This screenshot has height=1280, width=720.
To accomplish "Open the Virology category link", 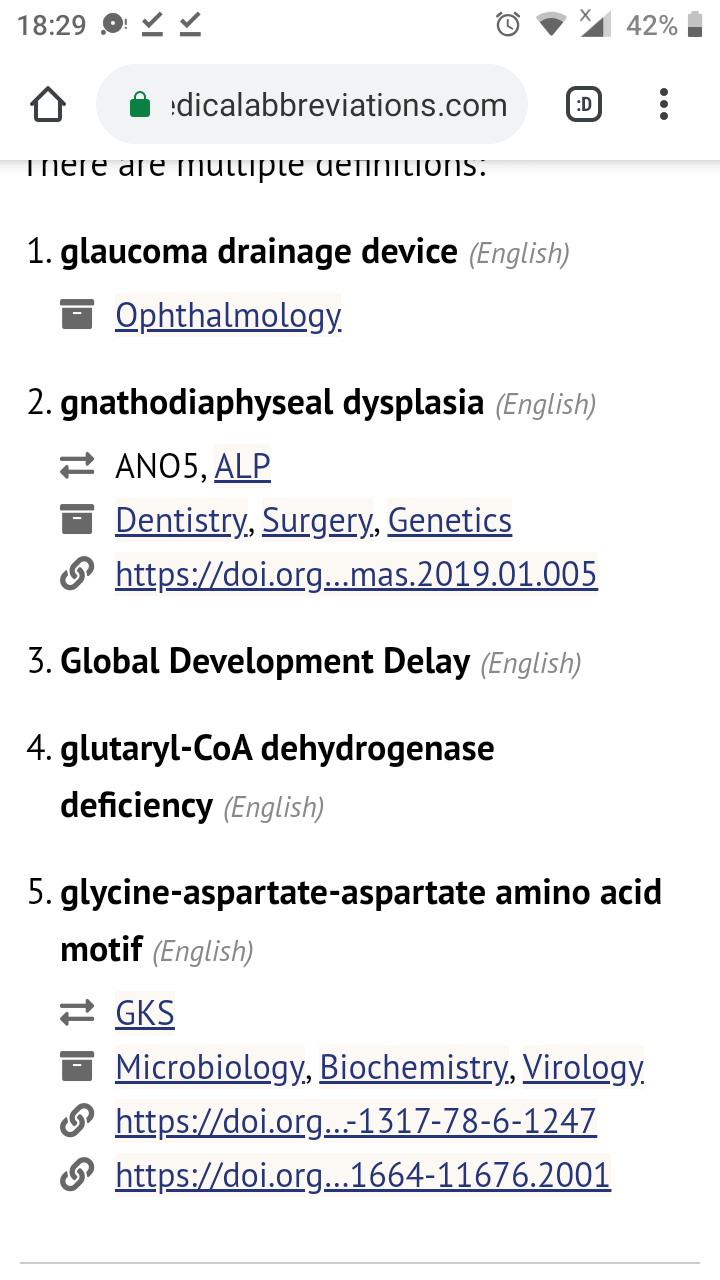I will [x=583, y=1068].
